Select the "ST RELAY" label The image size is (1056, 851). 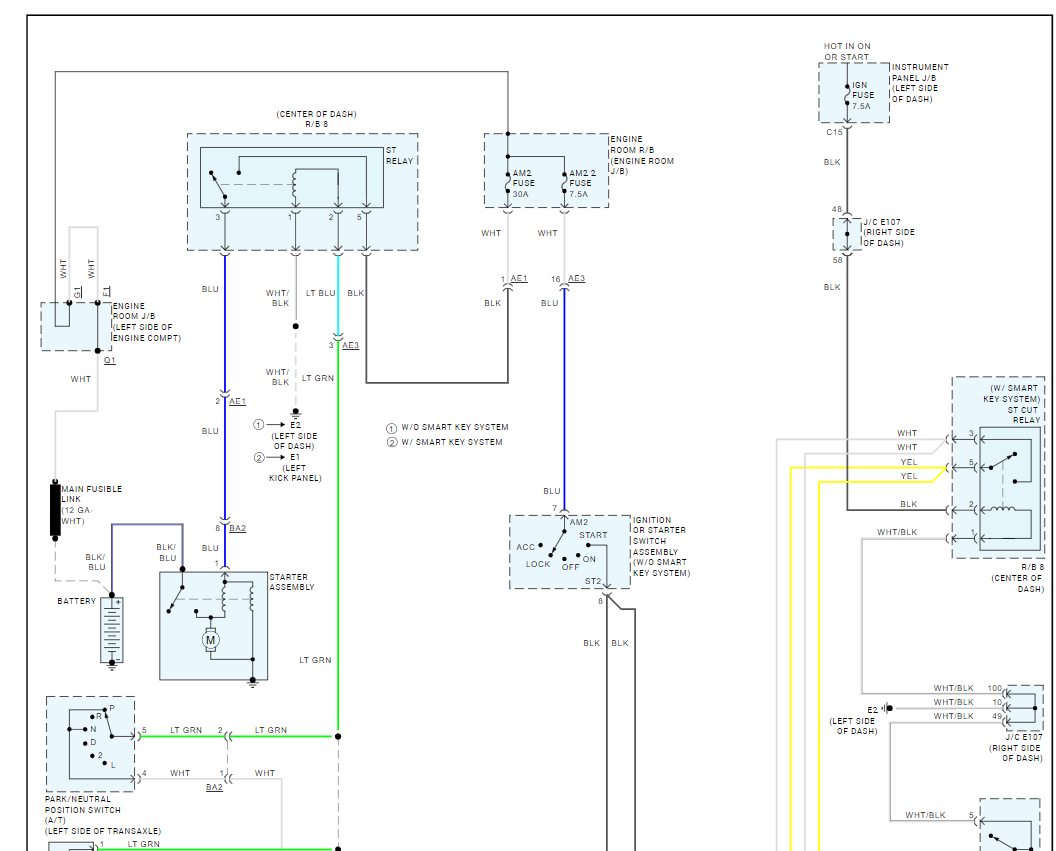coord(399,156)
